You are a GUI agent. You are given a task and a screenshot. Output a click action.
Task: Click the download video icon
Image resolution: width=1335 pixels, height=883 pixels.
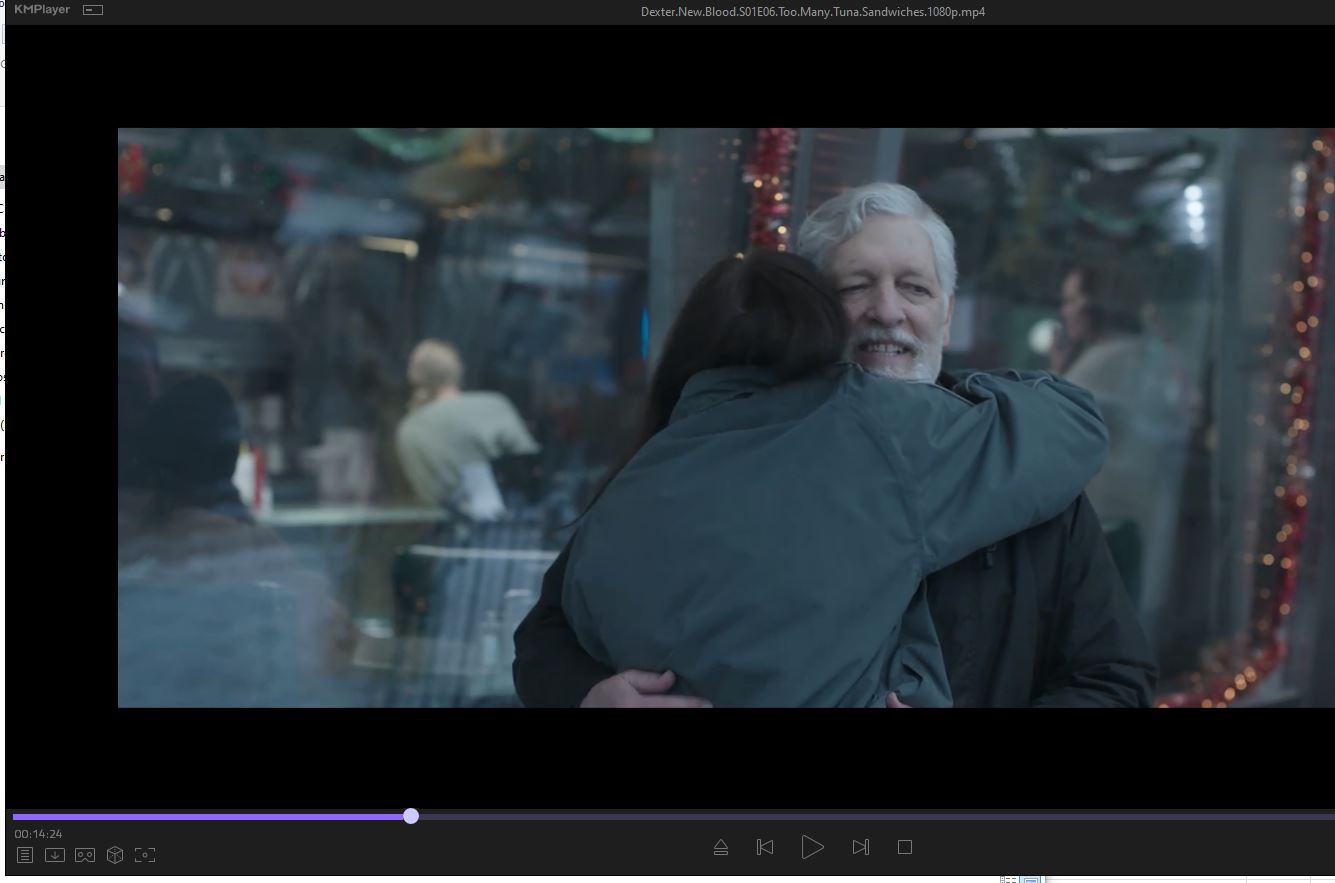[x=55, y=855]
